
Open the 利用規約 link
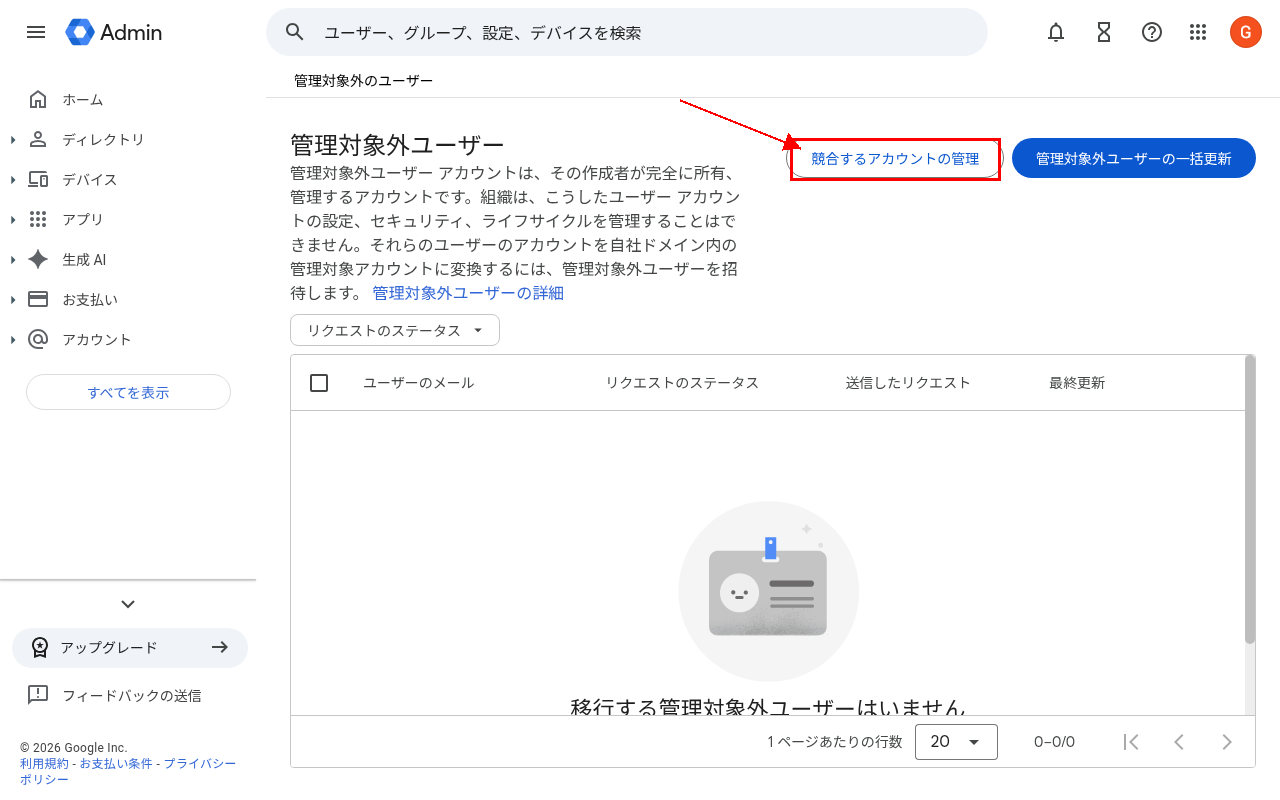point(44,763)
